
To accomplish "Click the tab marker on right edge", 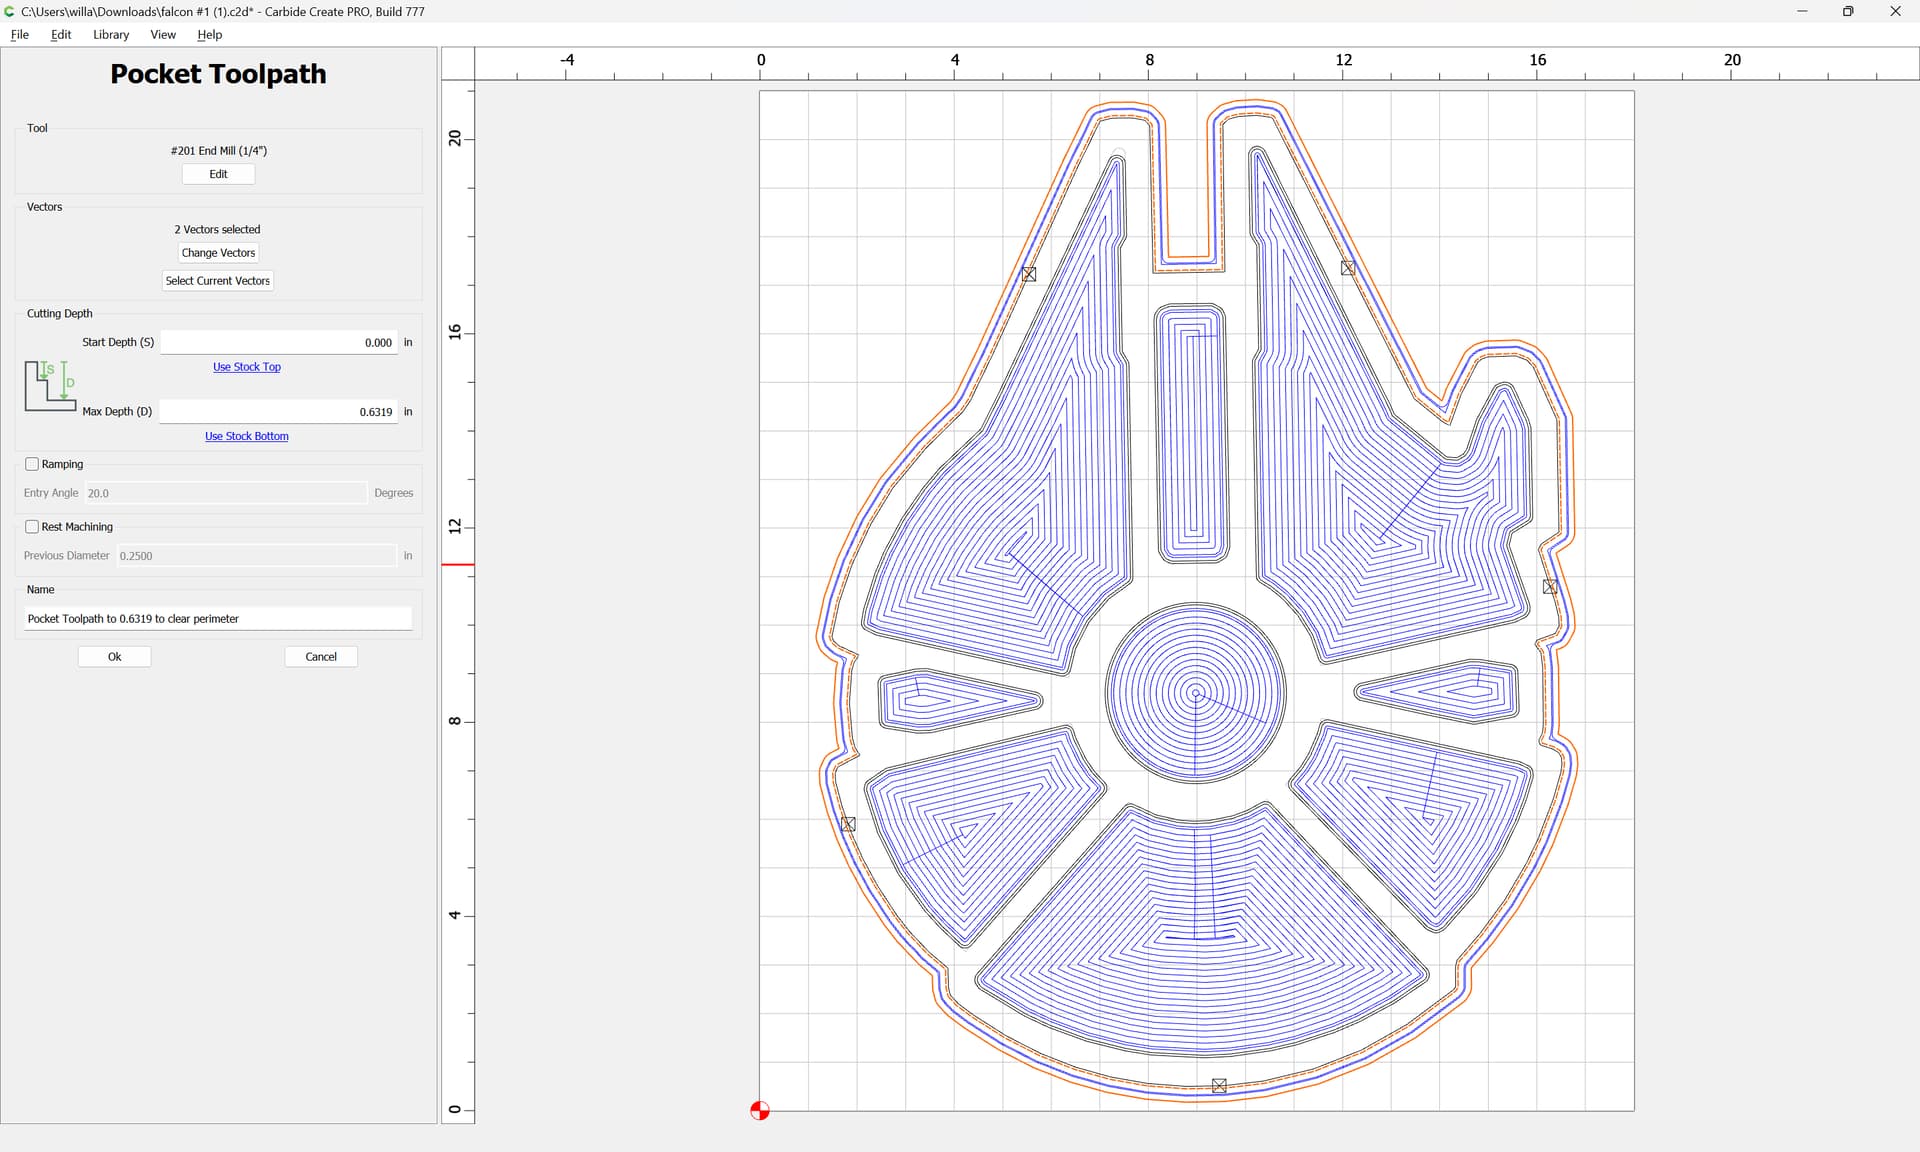I will click(1550, 587).
